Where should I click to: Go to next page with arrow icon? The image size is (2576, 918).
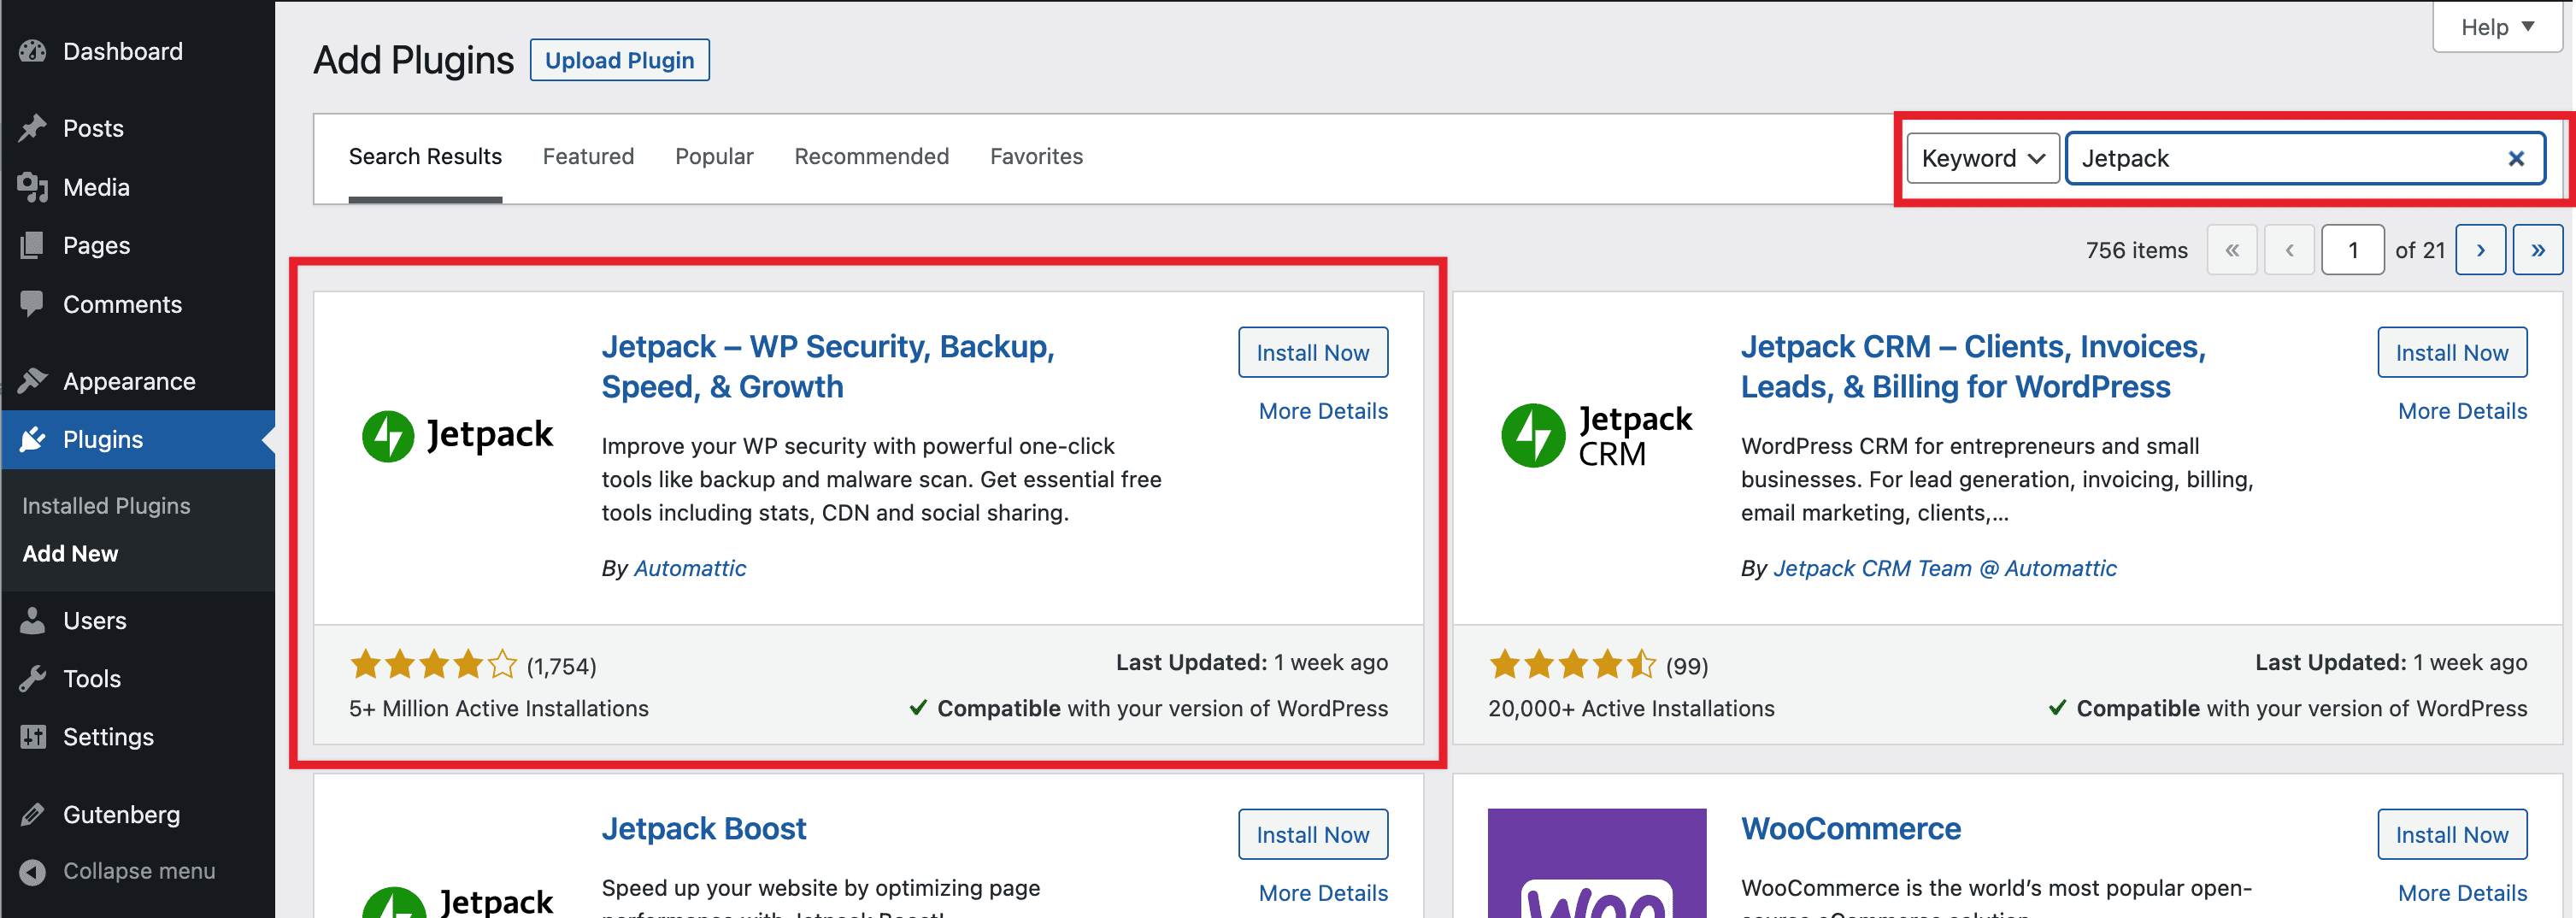2481,249
